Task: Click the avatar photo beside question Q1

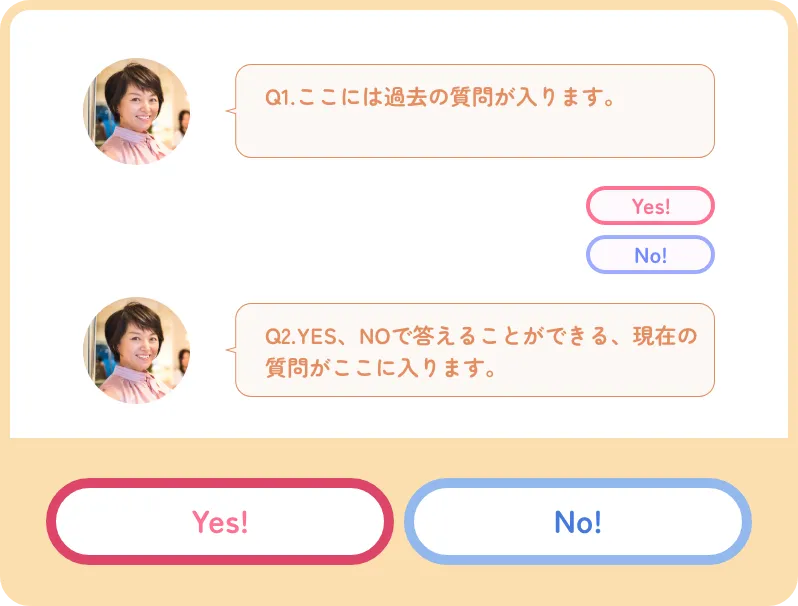Action: (x=136, y=111)
